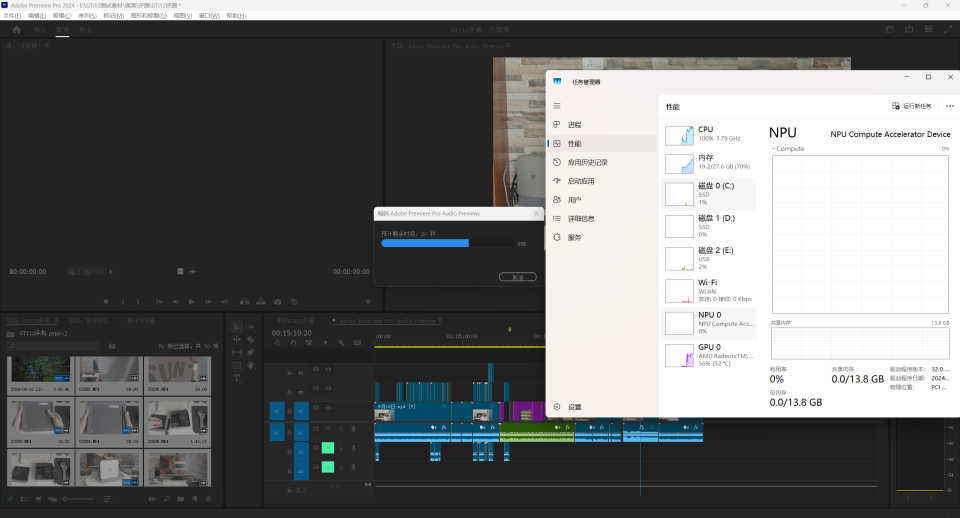Select the Razor tool
The image size is (960, 518).
click(251, 340)
